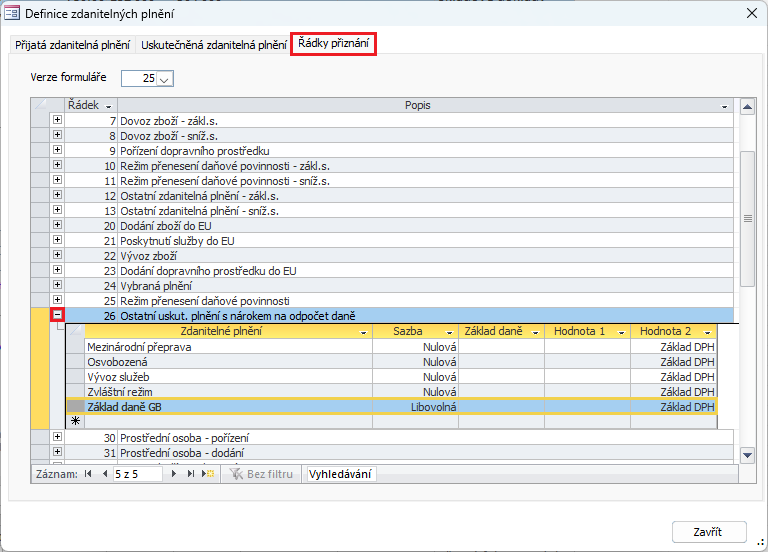Go to previous record arrow
Viewport: 768px width, 552px height.
(105, 474)
